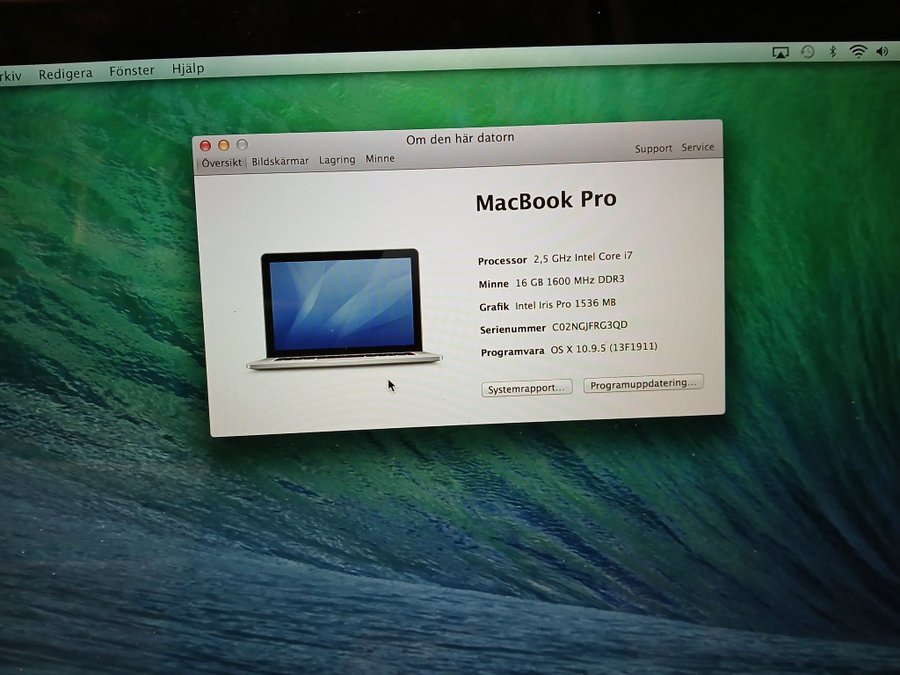Click the volume speaker icon
The width and height of the screenshot is (900, 675).
pos(882,50)
